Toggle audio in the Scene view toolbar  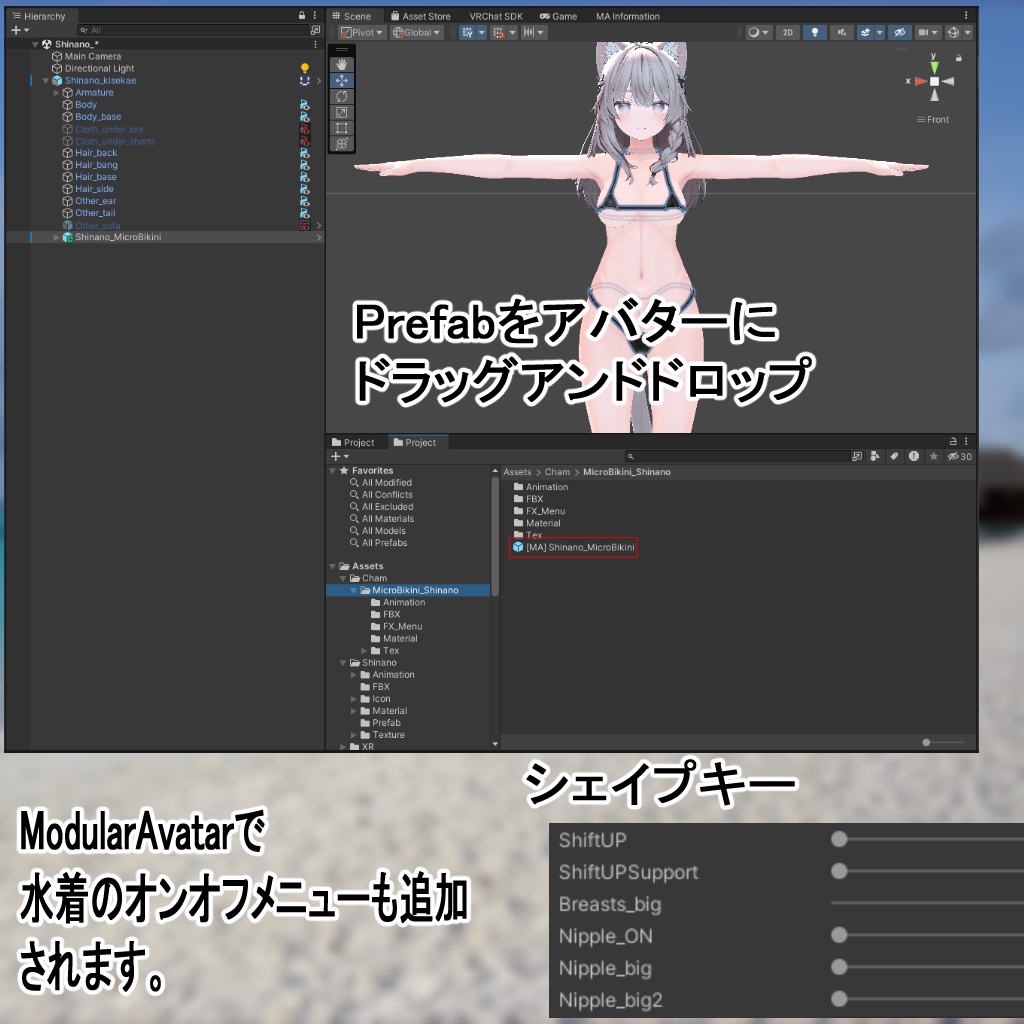841,32
